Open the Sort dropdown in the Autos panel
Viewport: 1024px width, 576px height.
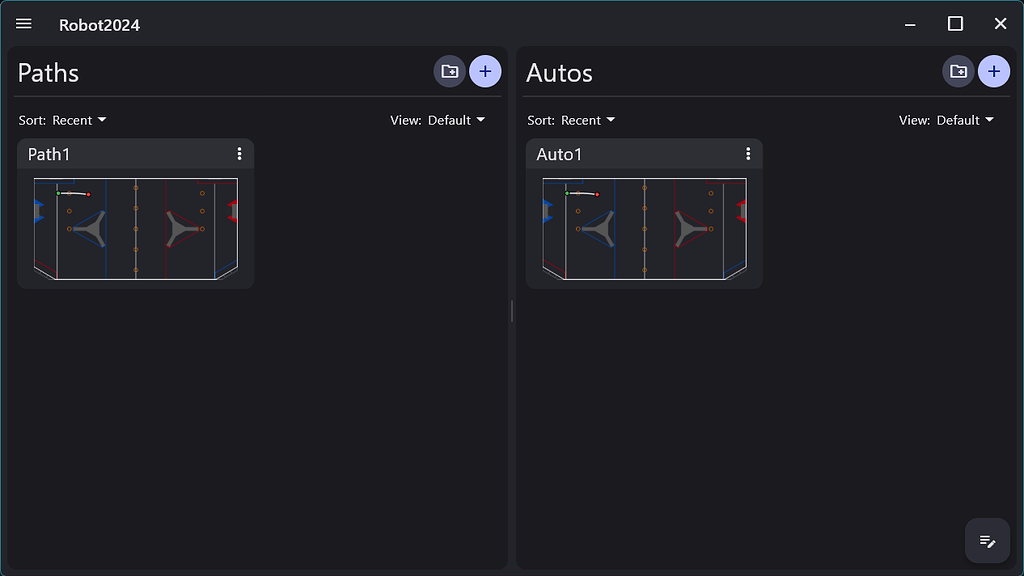(572, 120)
